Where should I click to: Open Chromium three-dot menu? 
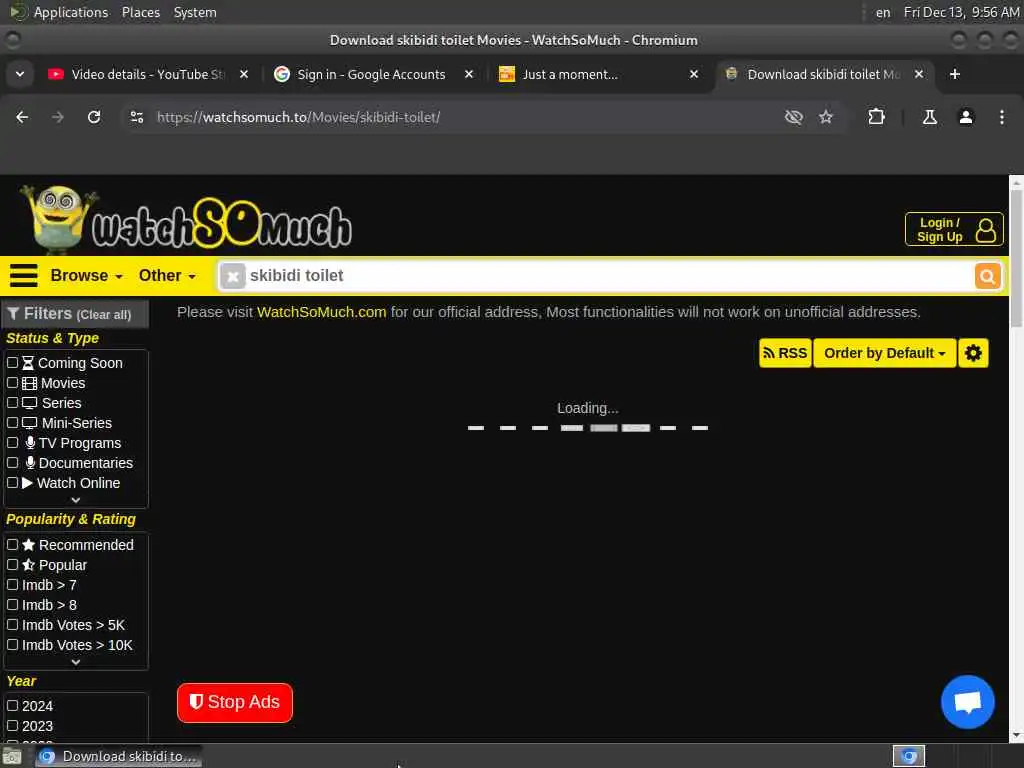pyautogui.click(x=1002, y=117)
